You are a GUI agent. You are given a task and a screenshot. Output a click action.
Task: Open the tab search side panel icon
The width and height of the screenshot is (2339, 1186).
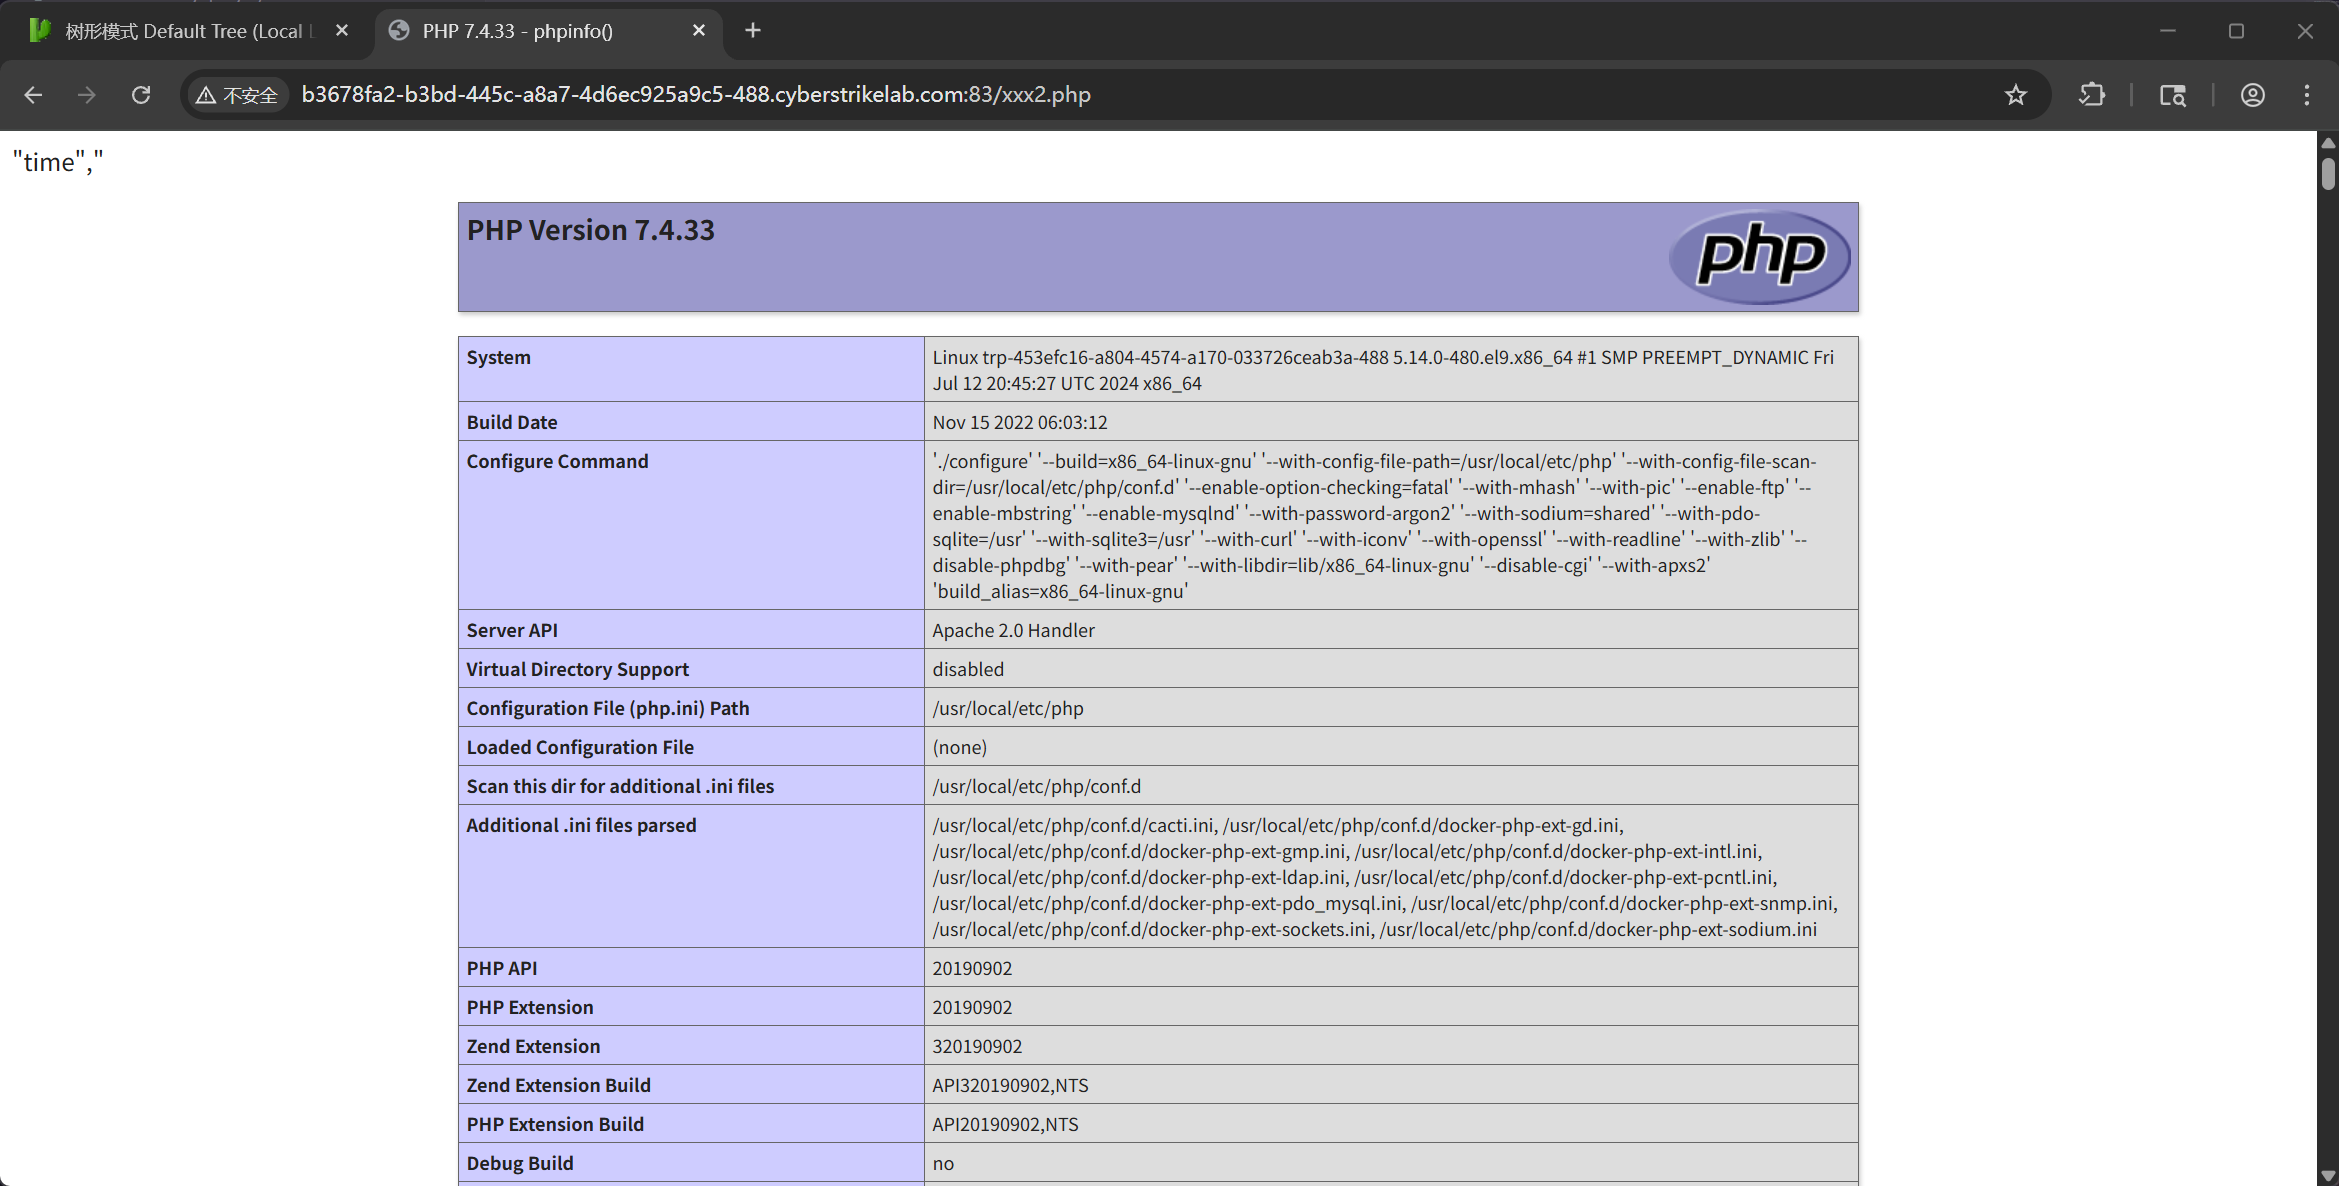(2172, 95)
